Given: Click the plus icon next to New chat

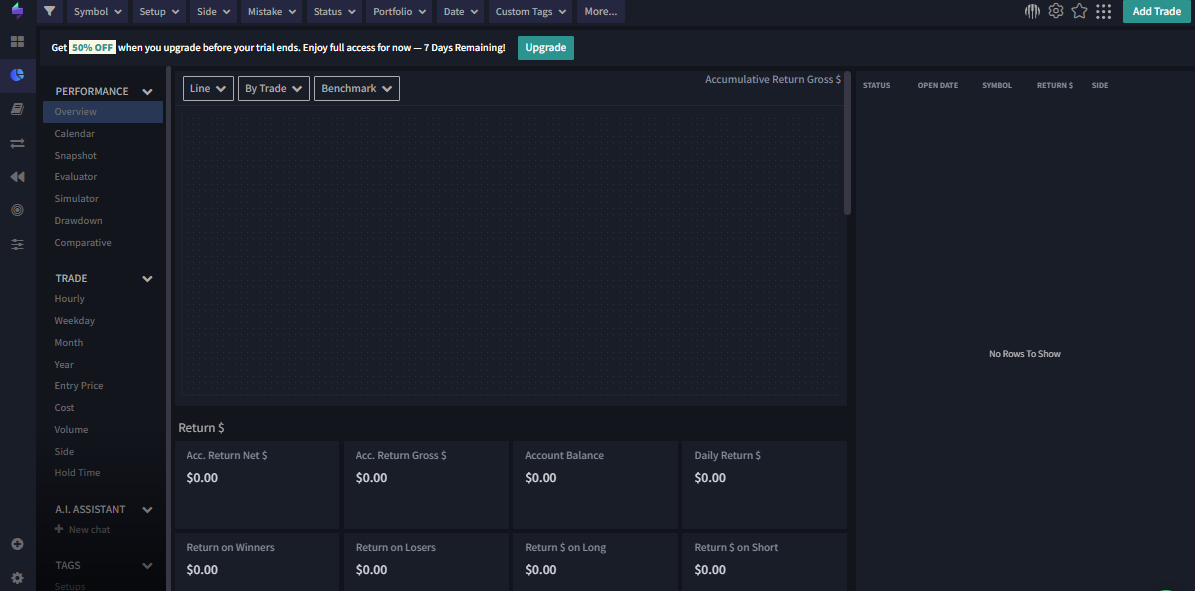Looking at the screenshot, I should 59,529.
